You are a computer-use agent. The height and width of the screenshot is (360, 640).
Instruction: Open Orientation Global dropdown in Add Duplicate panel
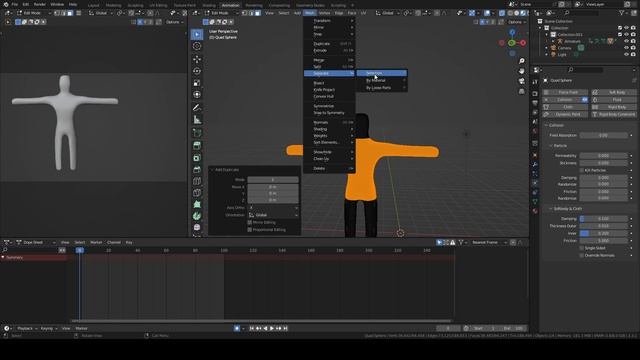[x=273, y=215]
